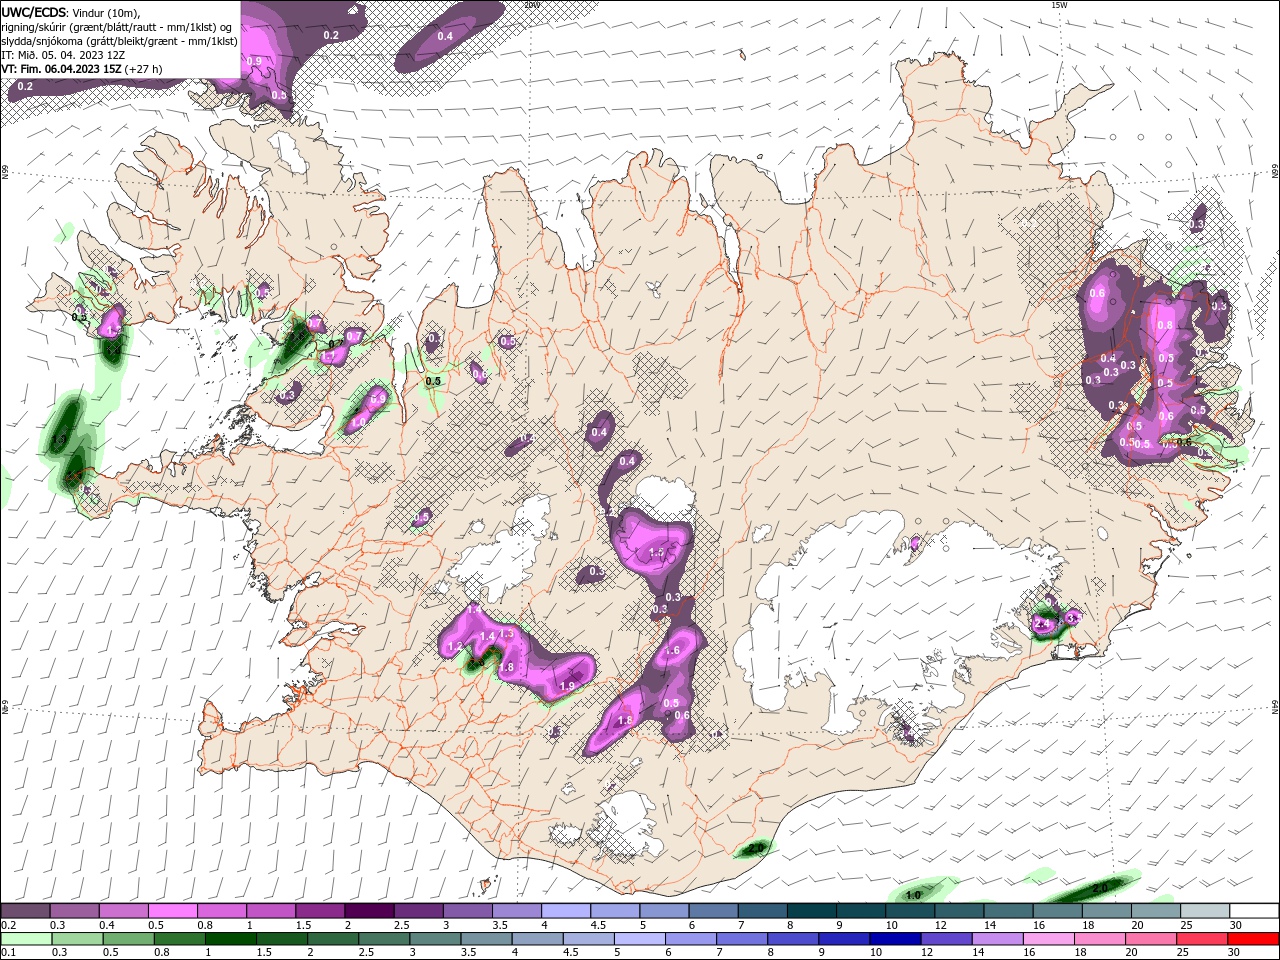Viewport: 1280px width, 960px height.
Task: Click the '1.5' value in the central highland pink blob
Action: coord(657,553)
